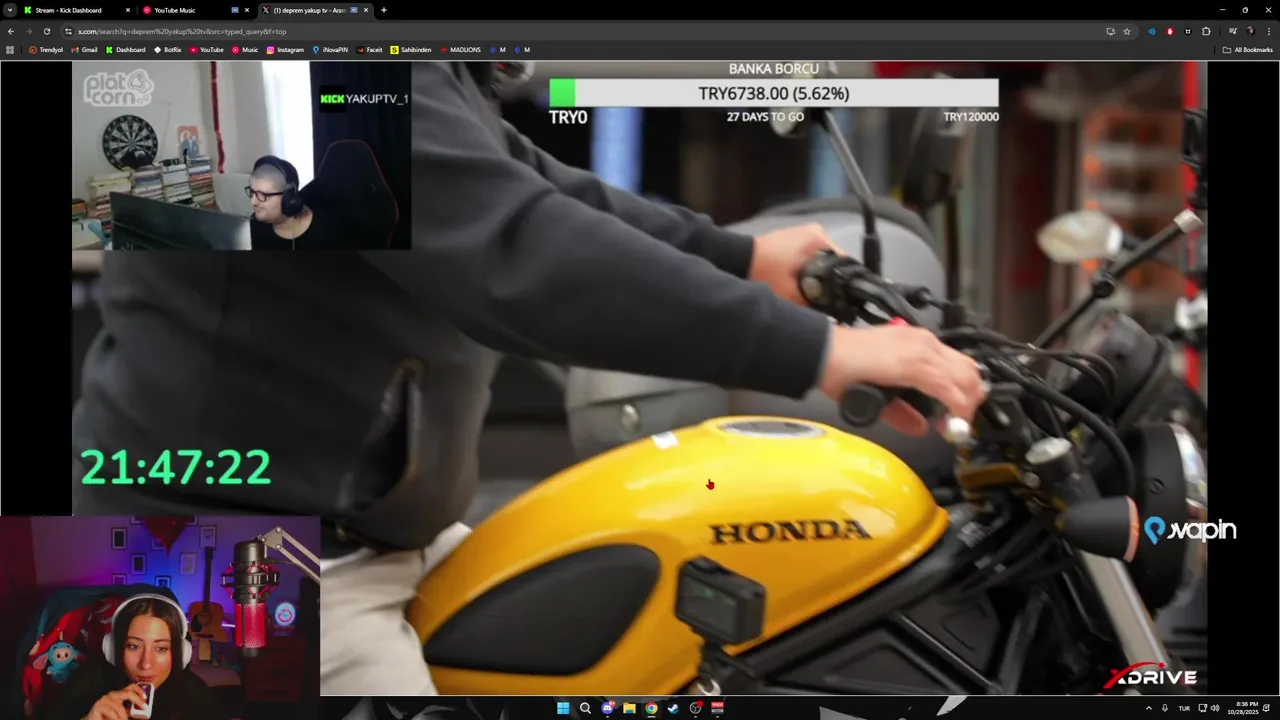Screen dimensions: 1280x720
Task: Open the Faceit bookmark
Action: tap(369, 49)
